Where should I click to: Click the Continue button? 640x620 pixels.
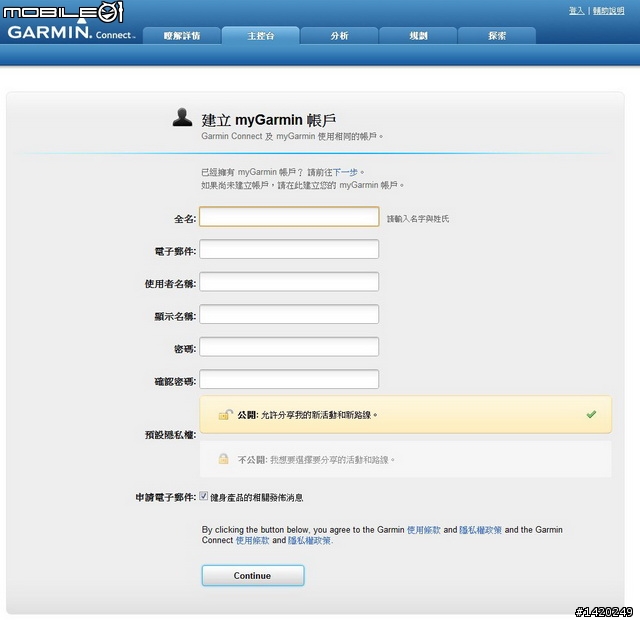[253, 576]
